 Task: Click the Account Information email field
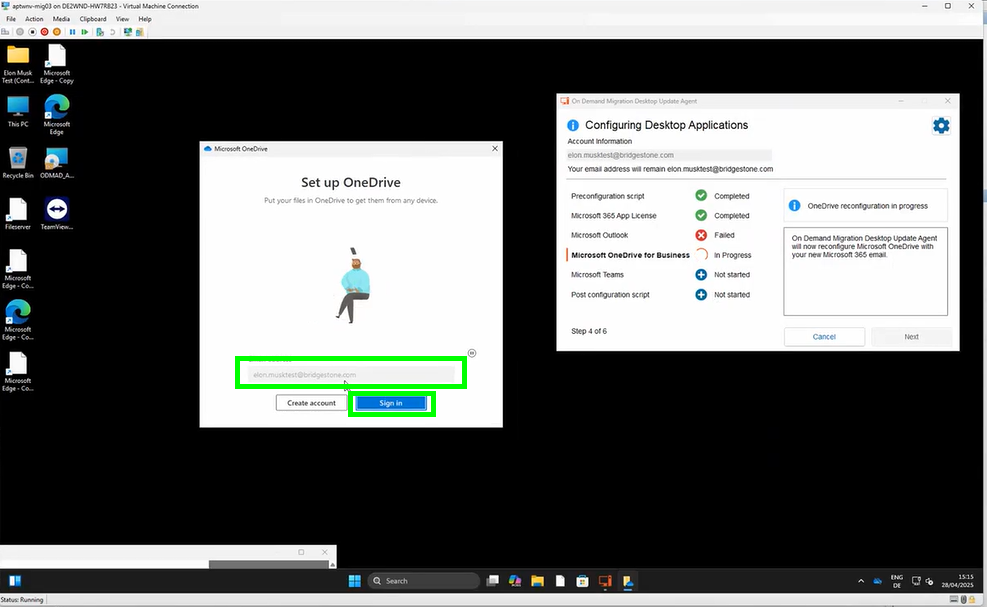(669, 155)
